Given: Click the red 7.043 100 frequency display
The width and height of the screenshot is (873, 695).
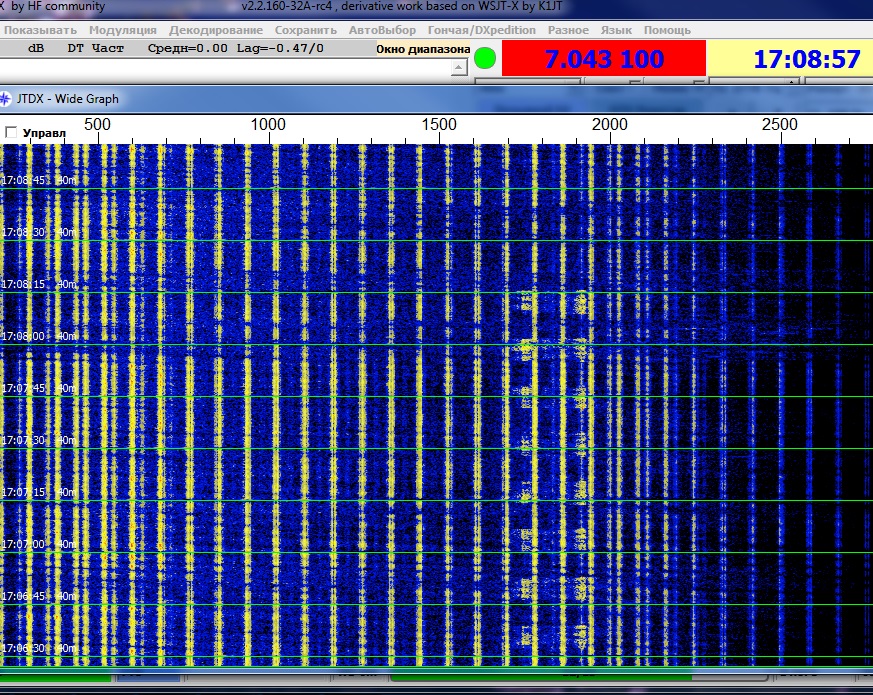Looking at the screenshot, I should [x=603, y=59].
